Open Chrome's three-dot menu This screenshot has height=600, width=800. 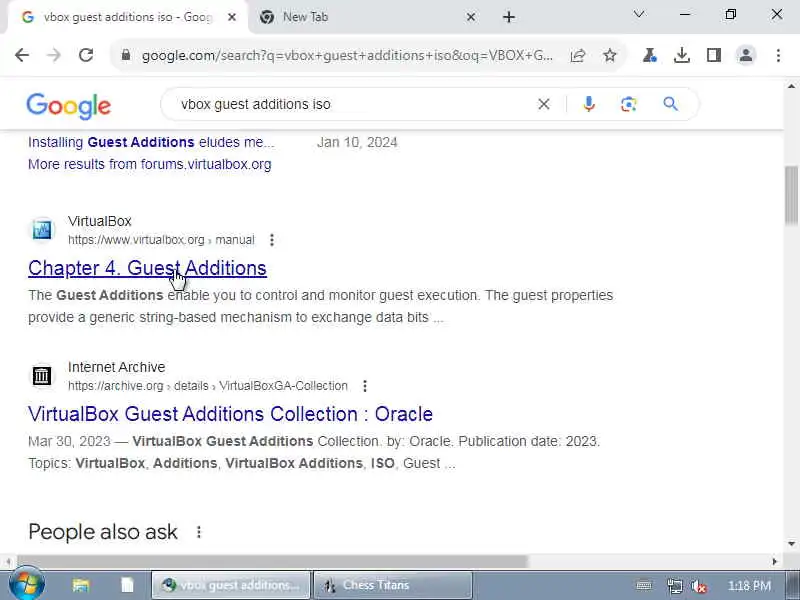tap(778, 55)
